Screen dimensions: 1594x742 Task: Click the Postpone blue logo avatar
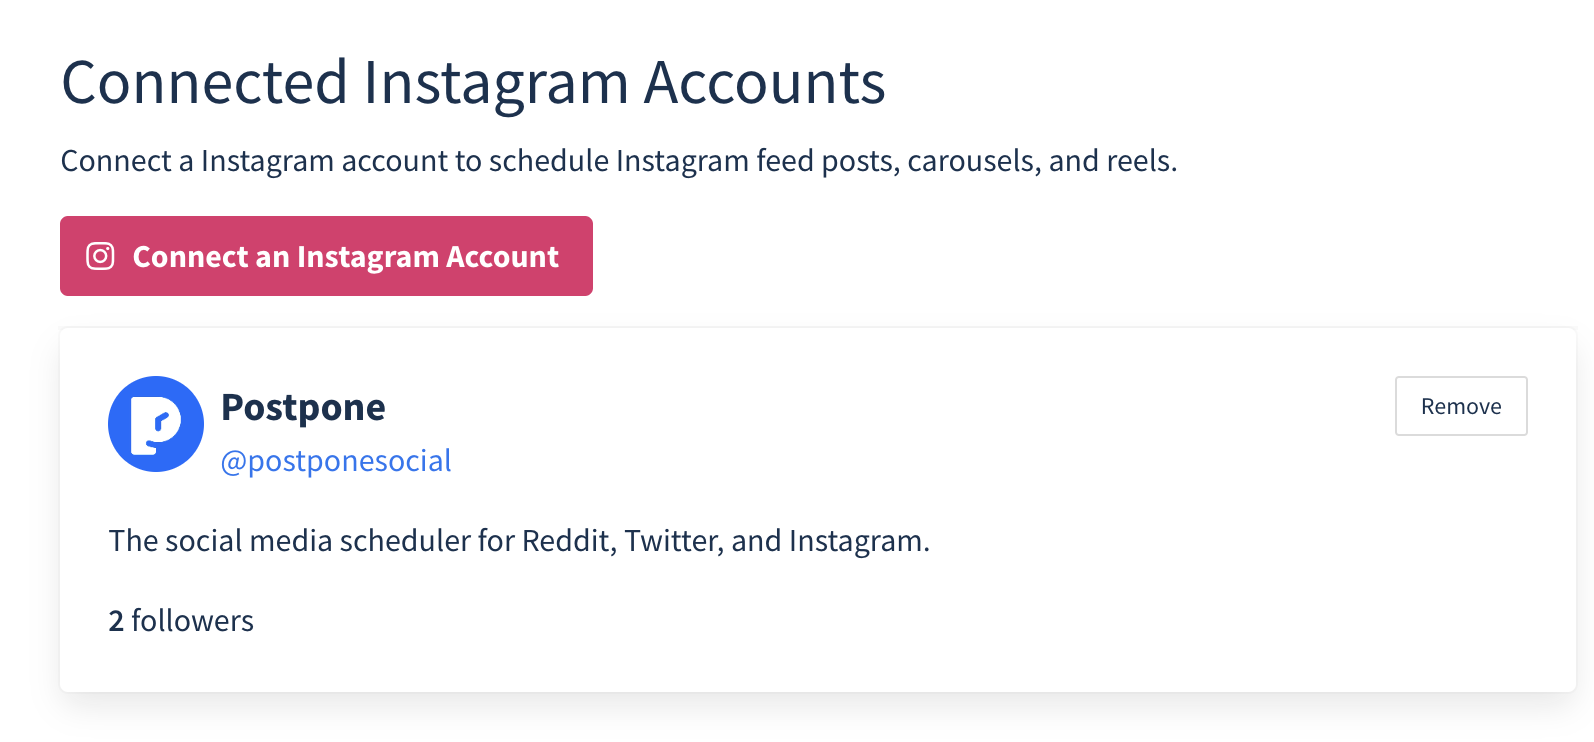pyautogui.click(x=156, y=424)
